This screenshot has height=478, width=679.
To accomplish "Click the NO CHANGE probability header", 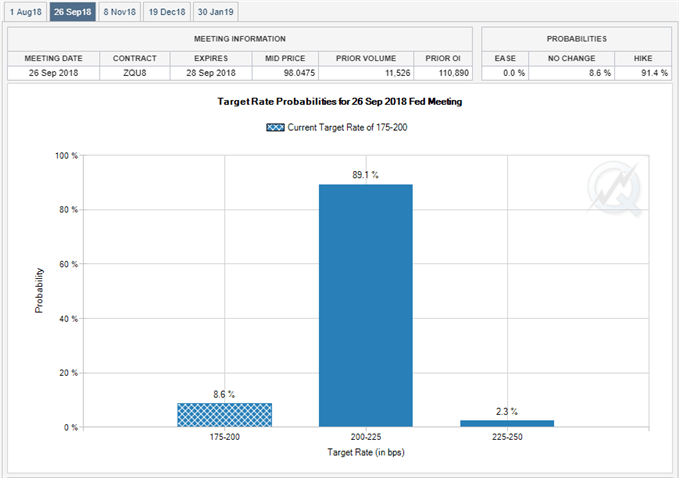I will [x=572, y=58].
